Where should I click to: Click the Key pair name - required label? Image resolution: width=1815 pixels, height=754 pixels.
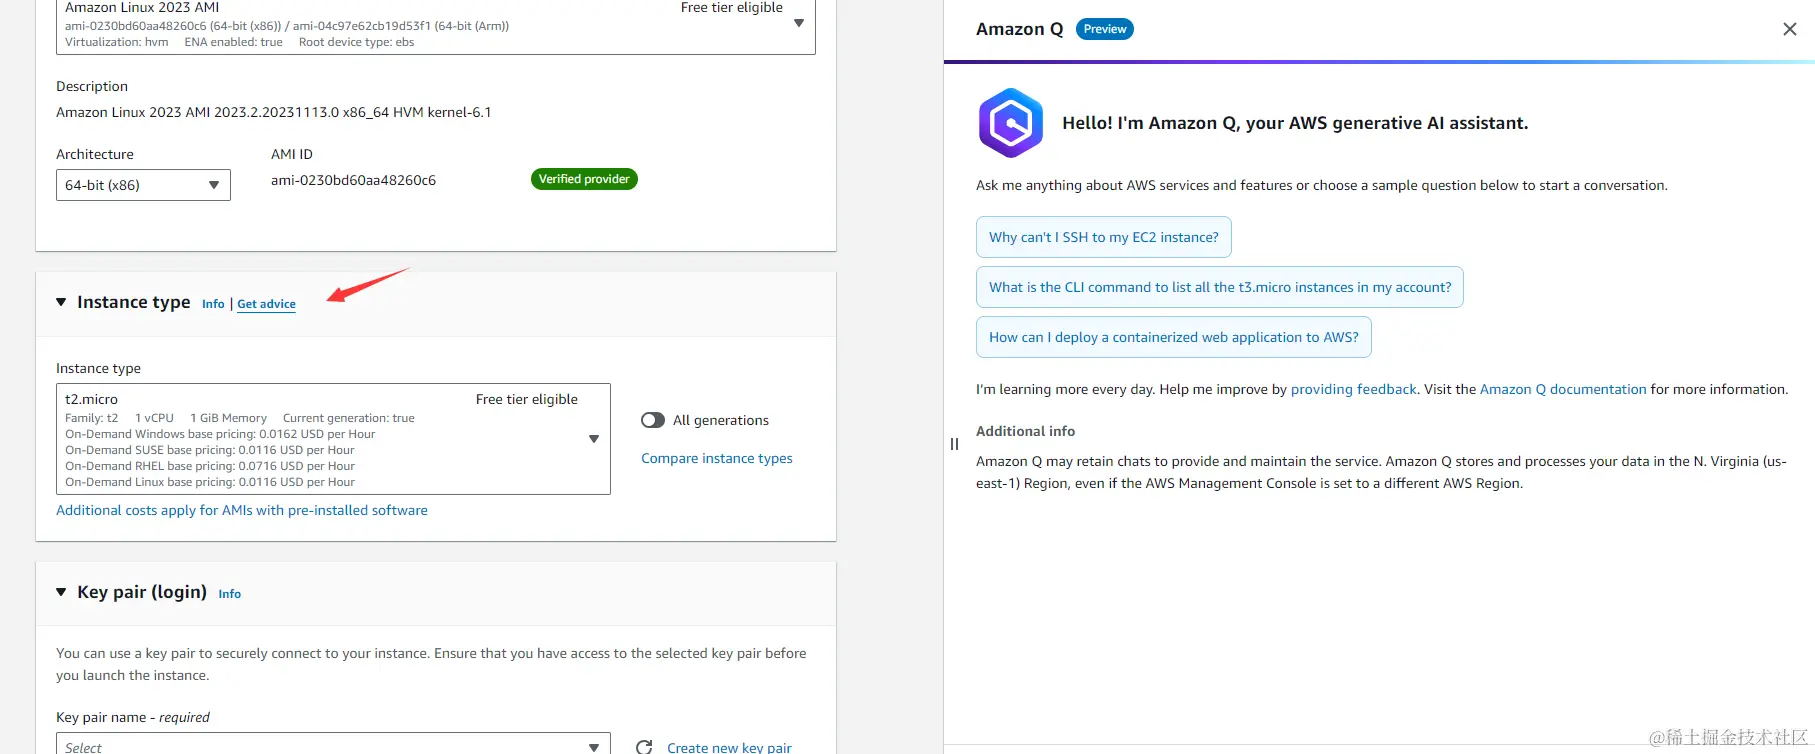point(133,717)
